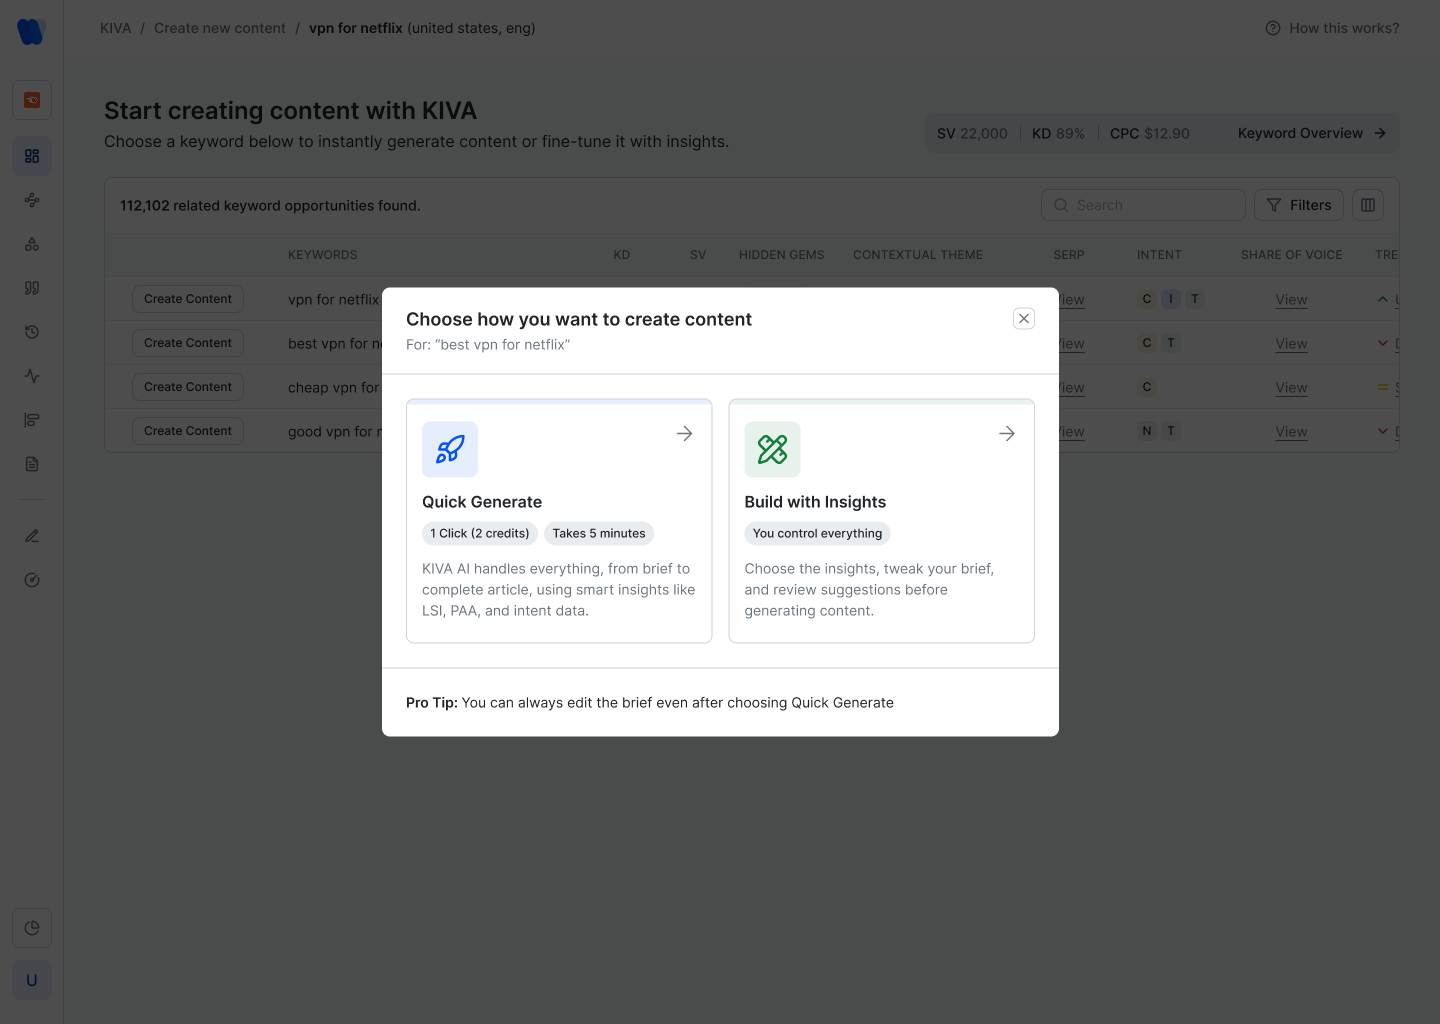The width and height of the screenshot is (1440, 1024).
Task: Click the 'KD 89%' metric
Action: pos(1058,133)
